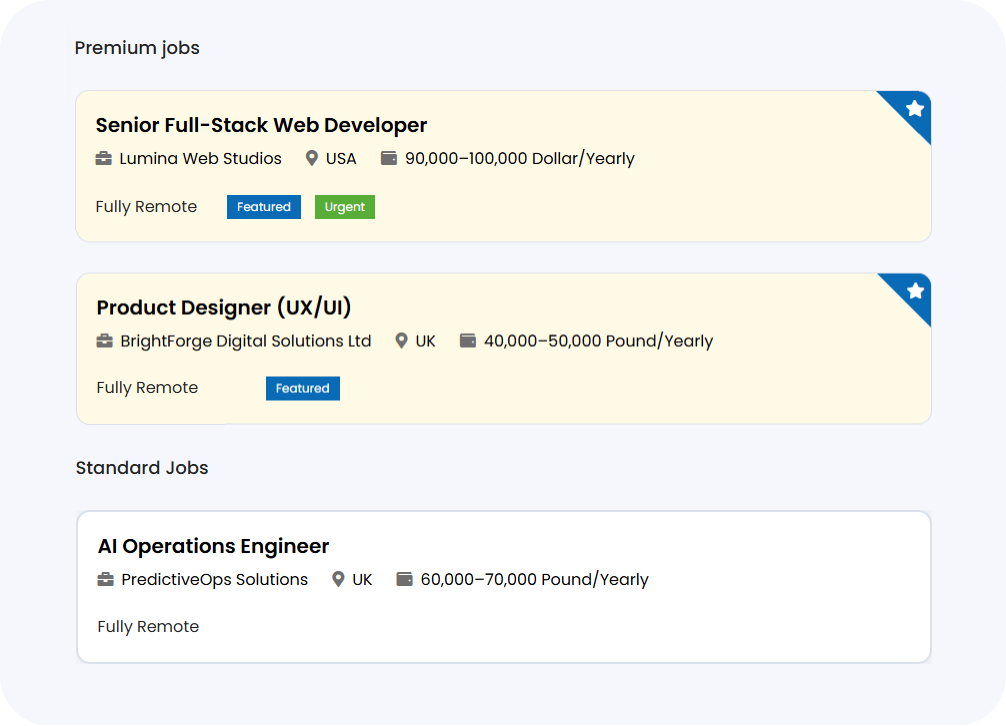Click the green Urgent tag
The image size is (1006, 726).
point(345,207)
